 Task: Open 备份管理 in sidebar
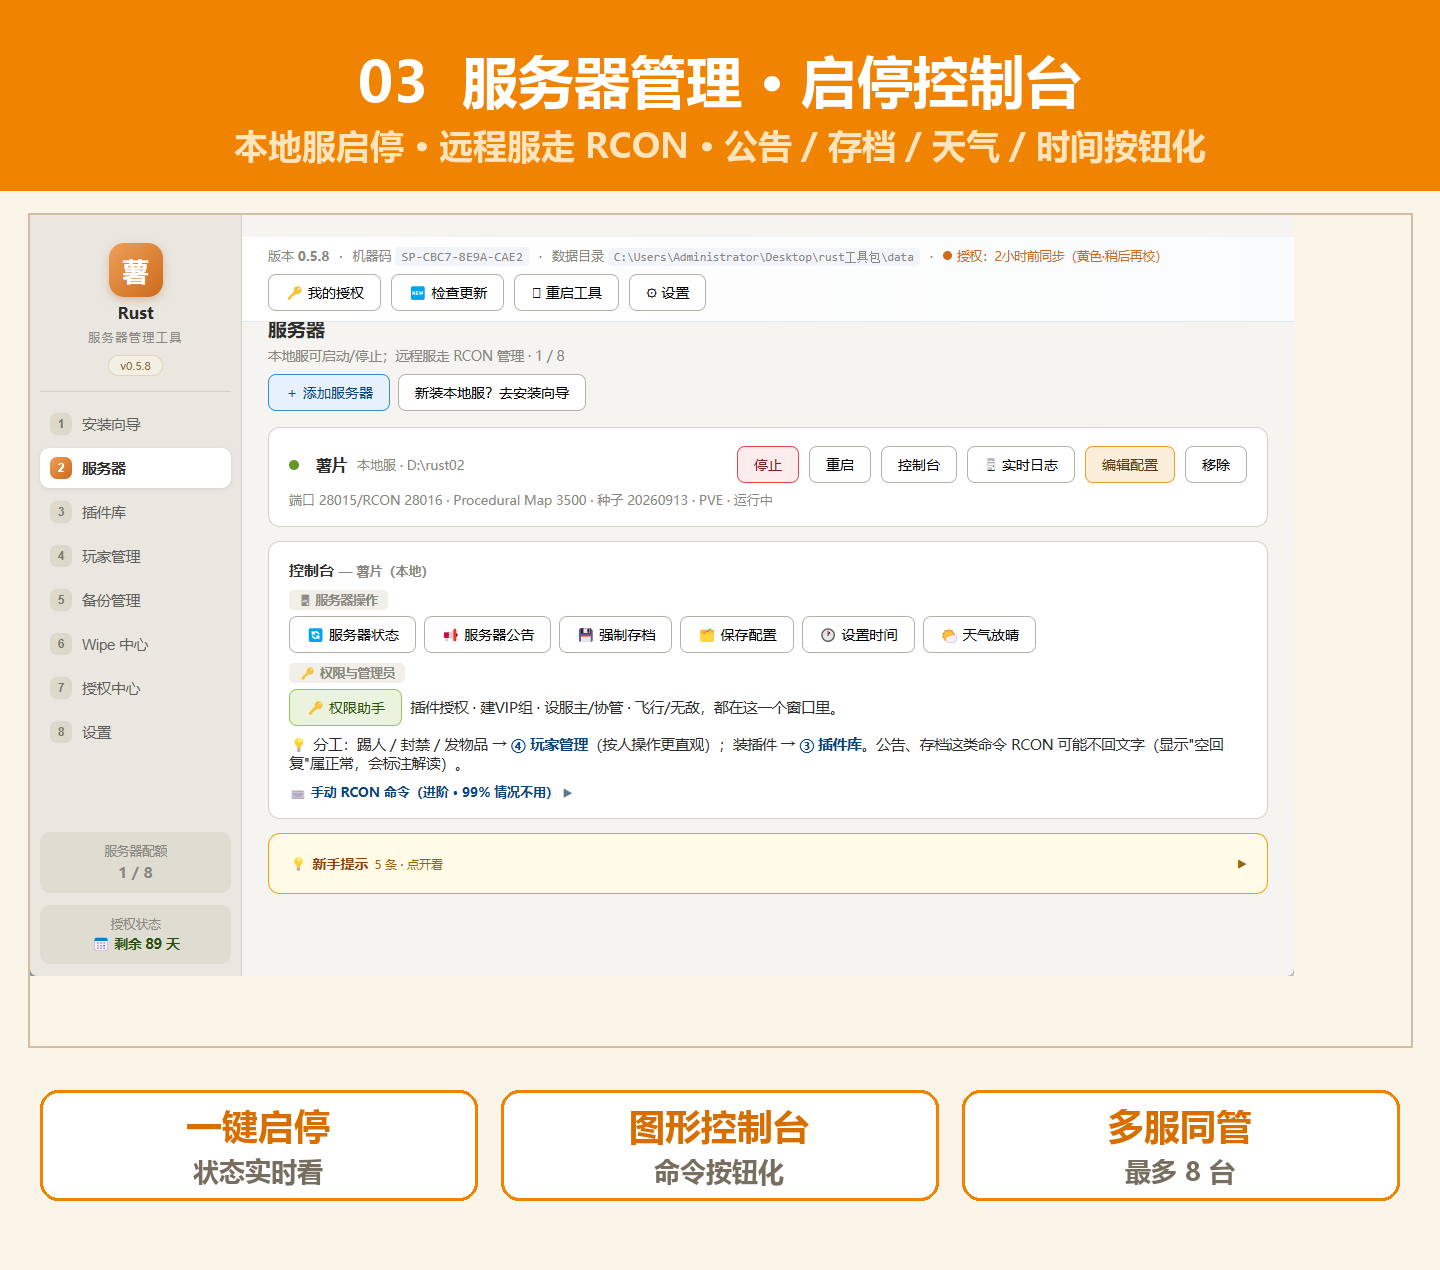coord(135,600)
